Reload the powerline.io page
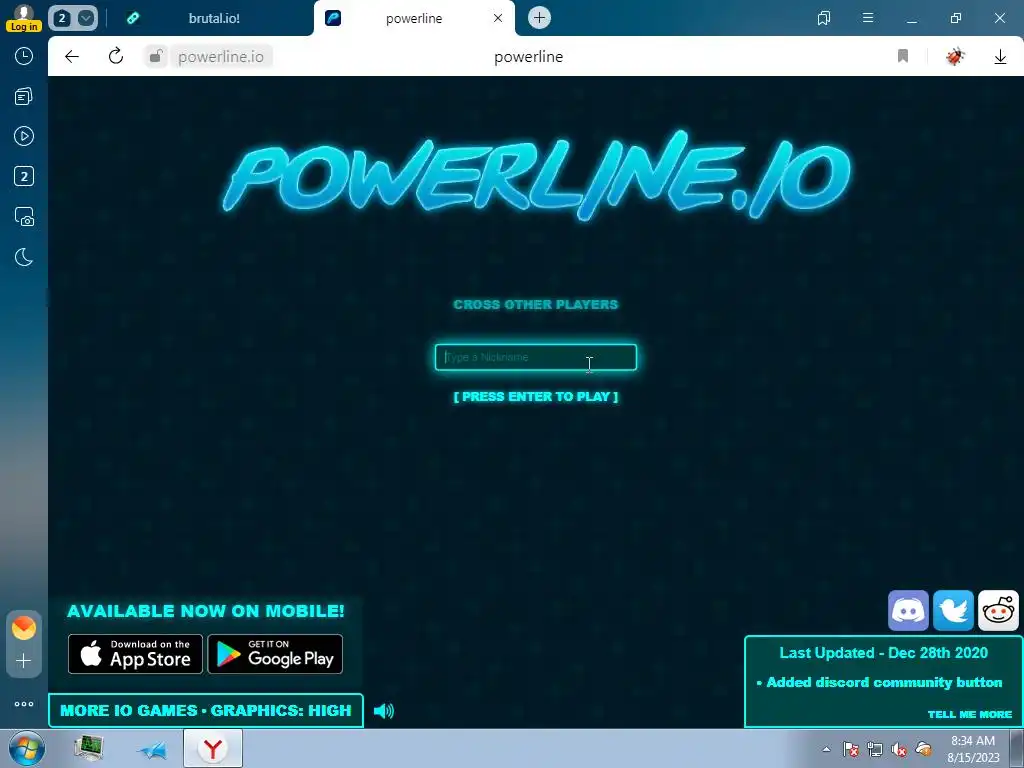Image resolution: width=1024 pixels, height=768 pixels. tap(116, 56)
